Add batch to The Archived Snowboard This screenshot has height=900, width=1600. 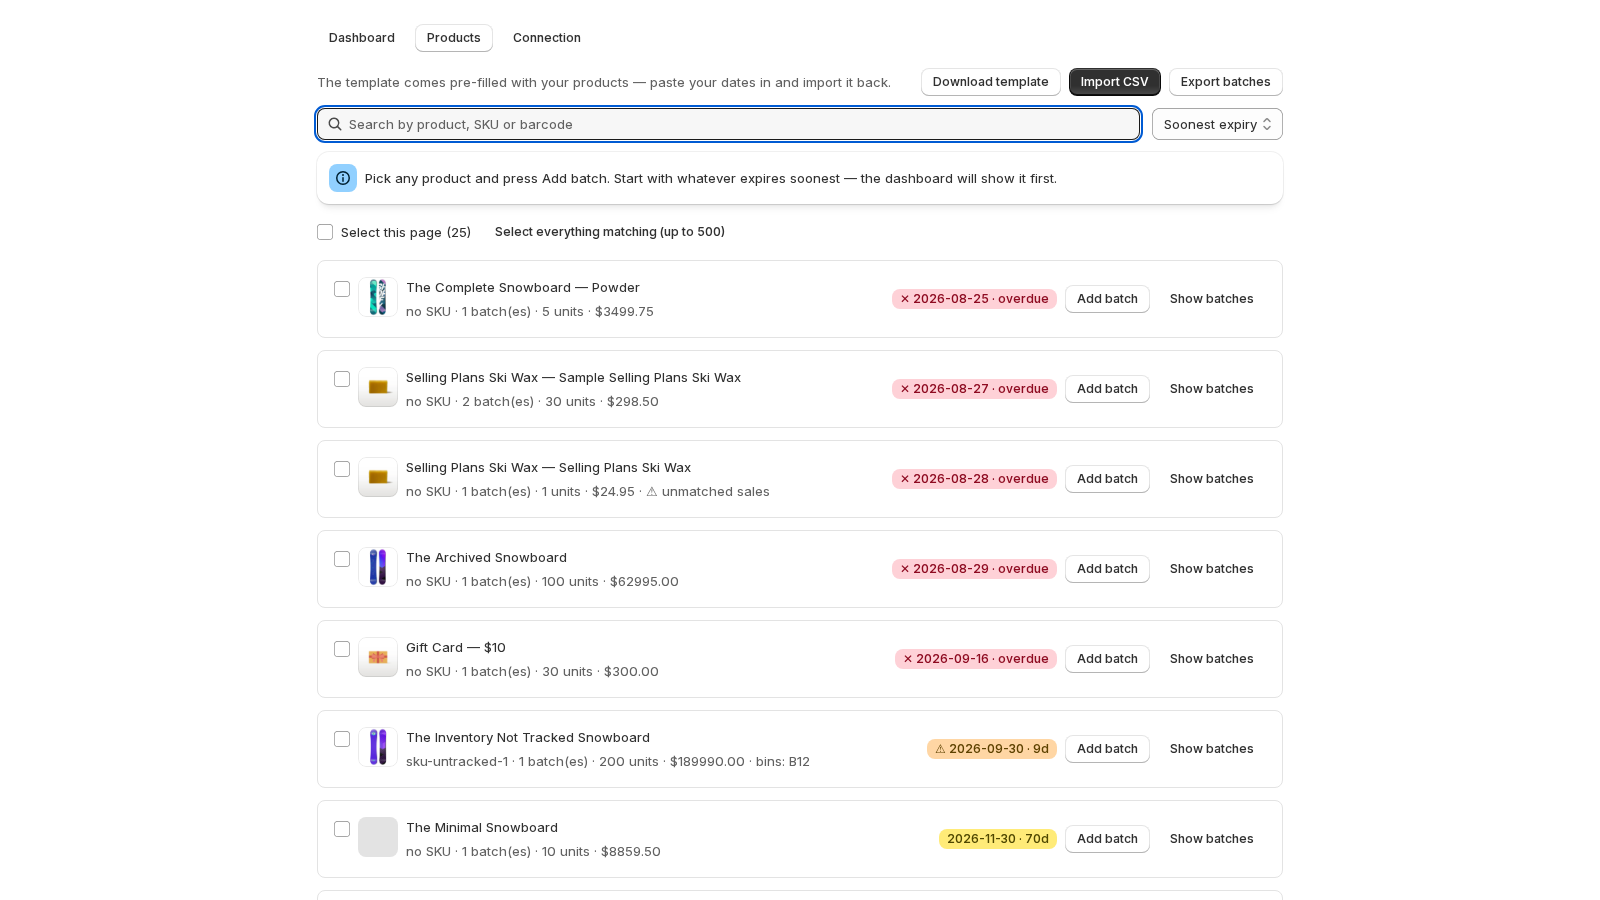(x=1107, y=569)
